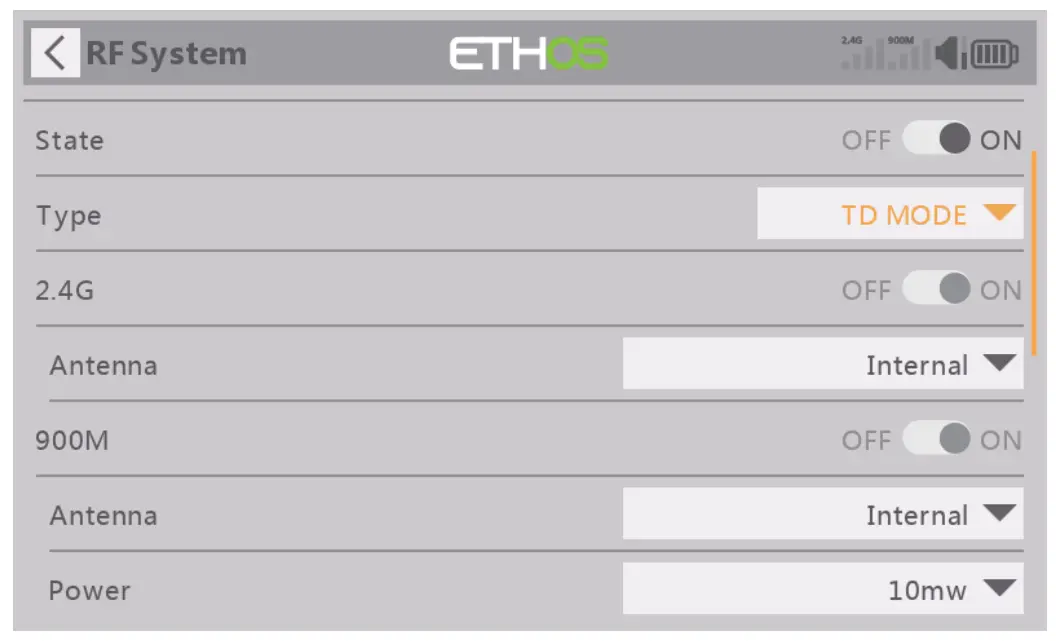Image resolution: width=1056 pixels, height=641 pixels.
Task: Open the Power dropdown showing 10mw
Action: [822, 589]
